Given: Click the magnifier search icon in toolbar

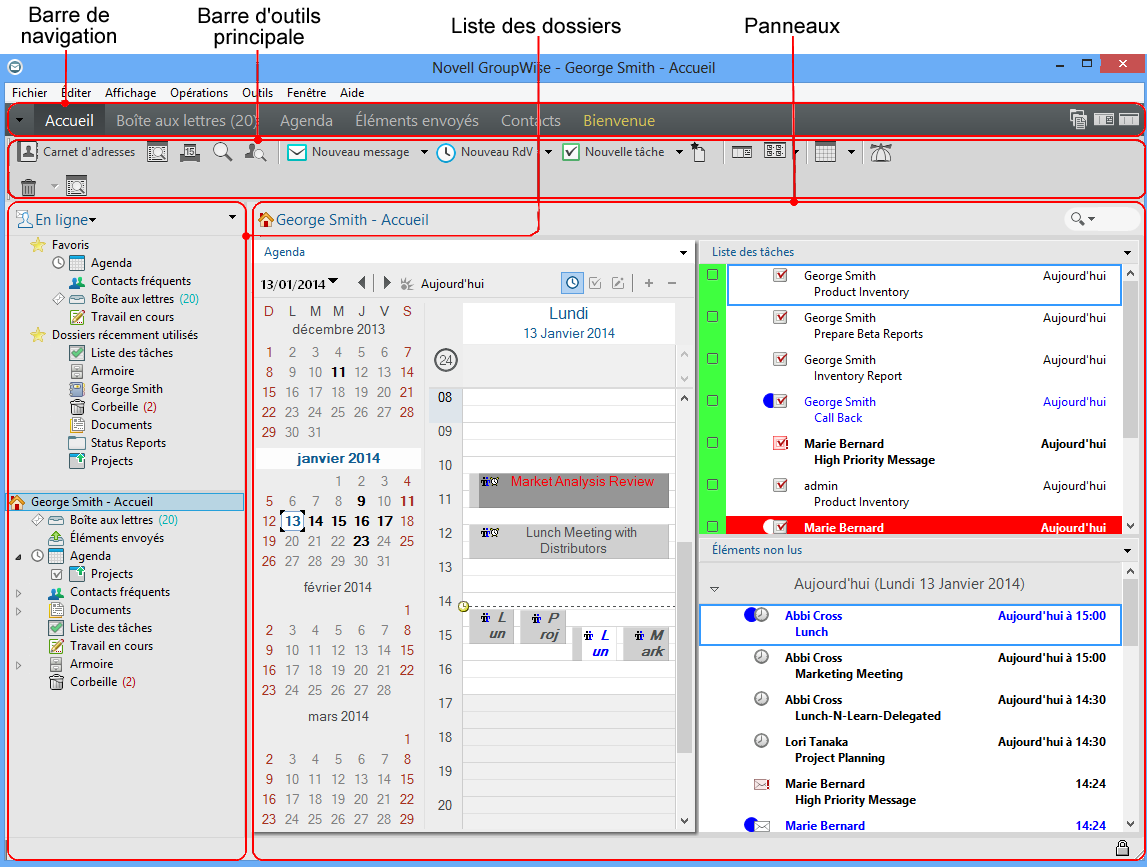Looking at the screenshot, I should coord(222,152).
